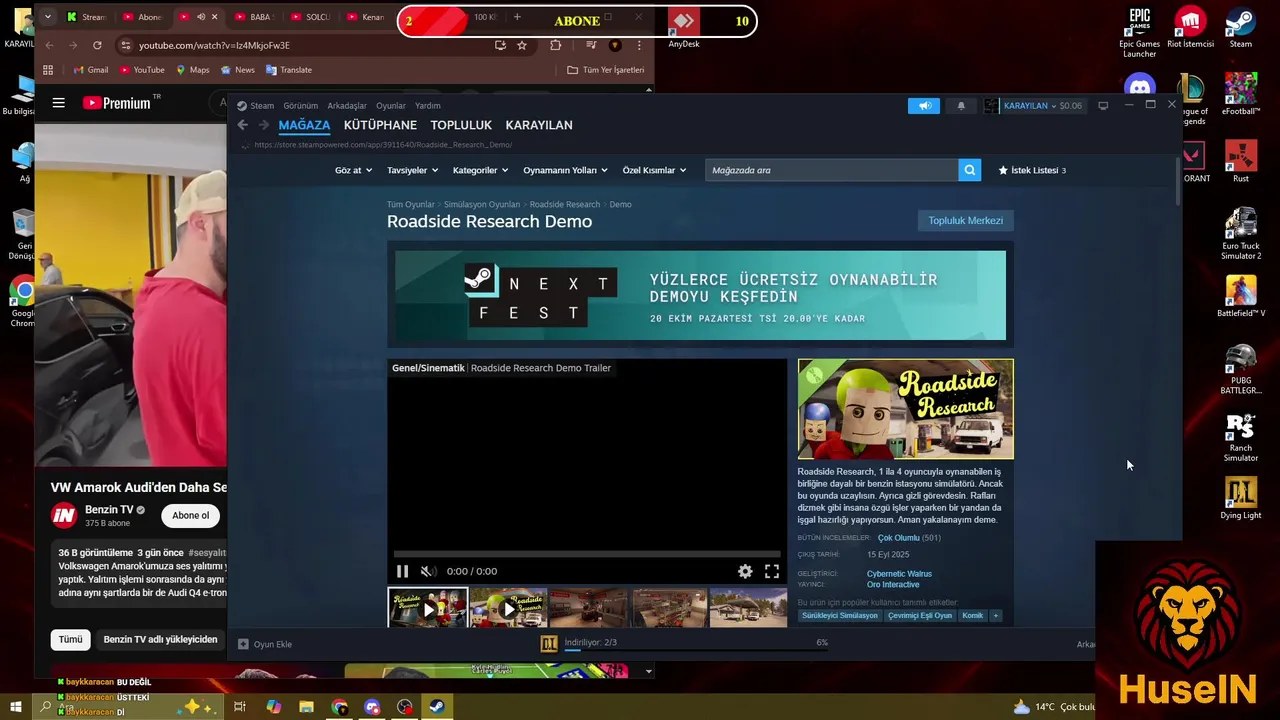
Task: Launch Euro Truck Simulator 2 desktop icon
Action: [1241, 234]
